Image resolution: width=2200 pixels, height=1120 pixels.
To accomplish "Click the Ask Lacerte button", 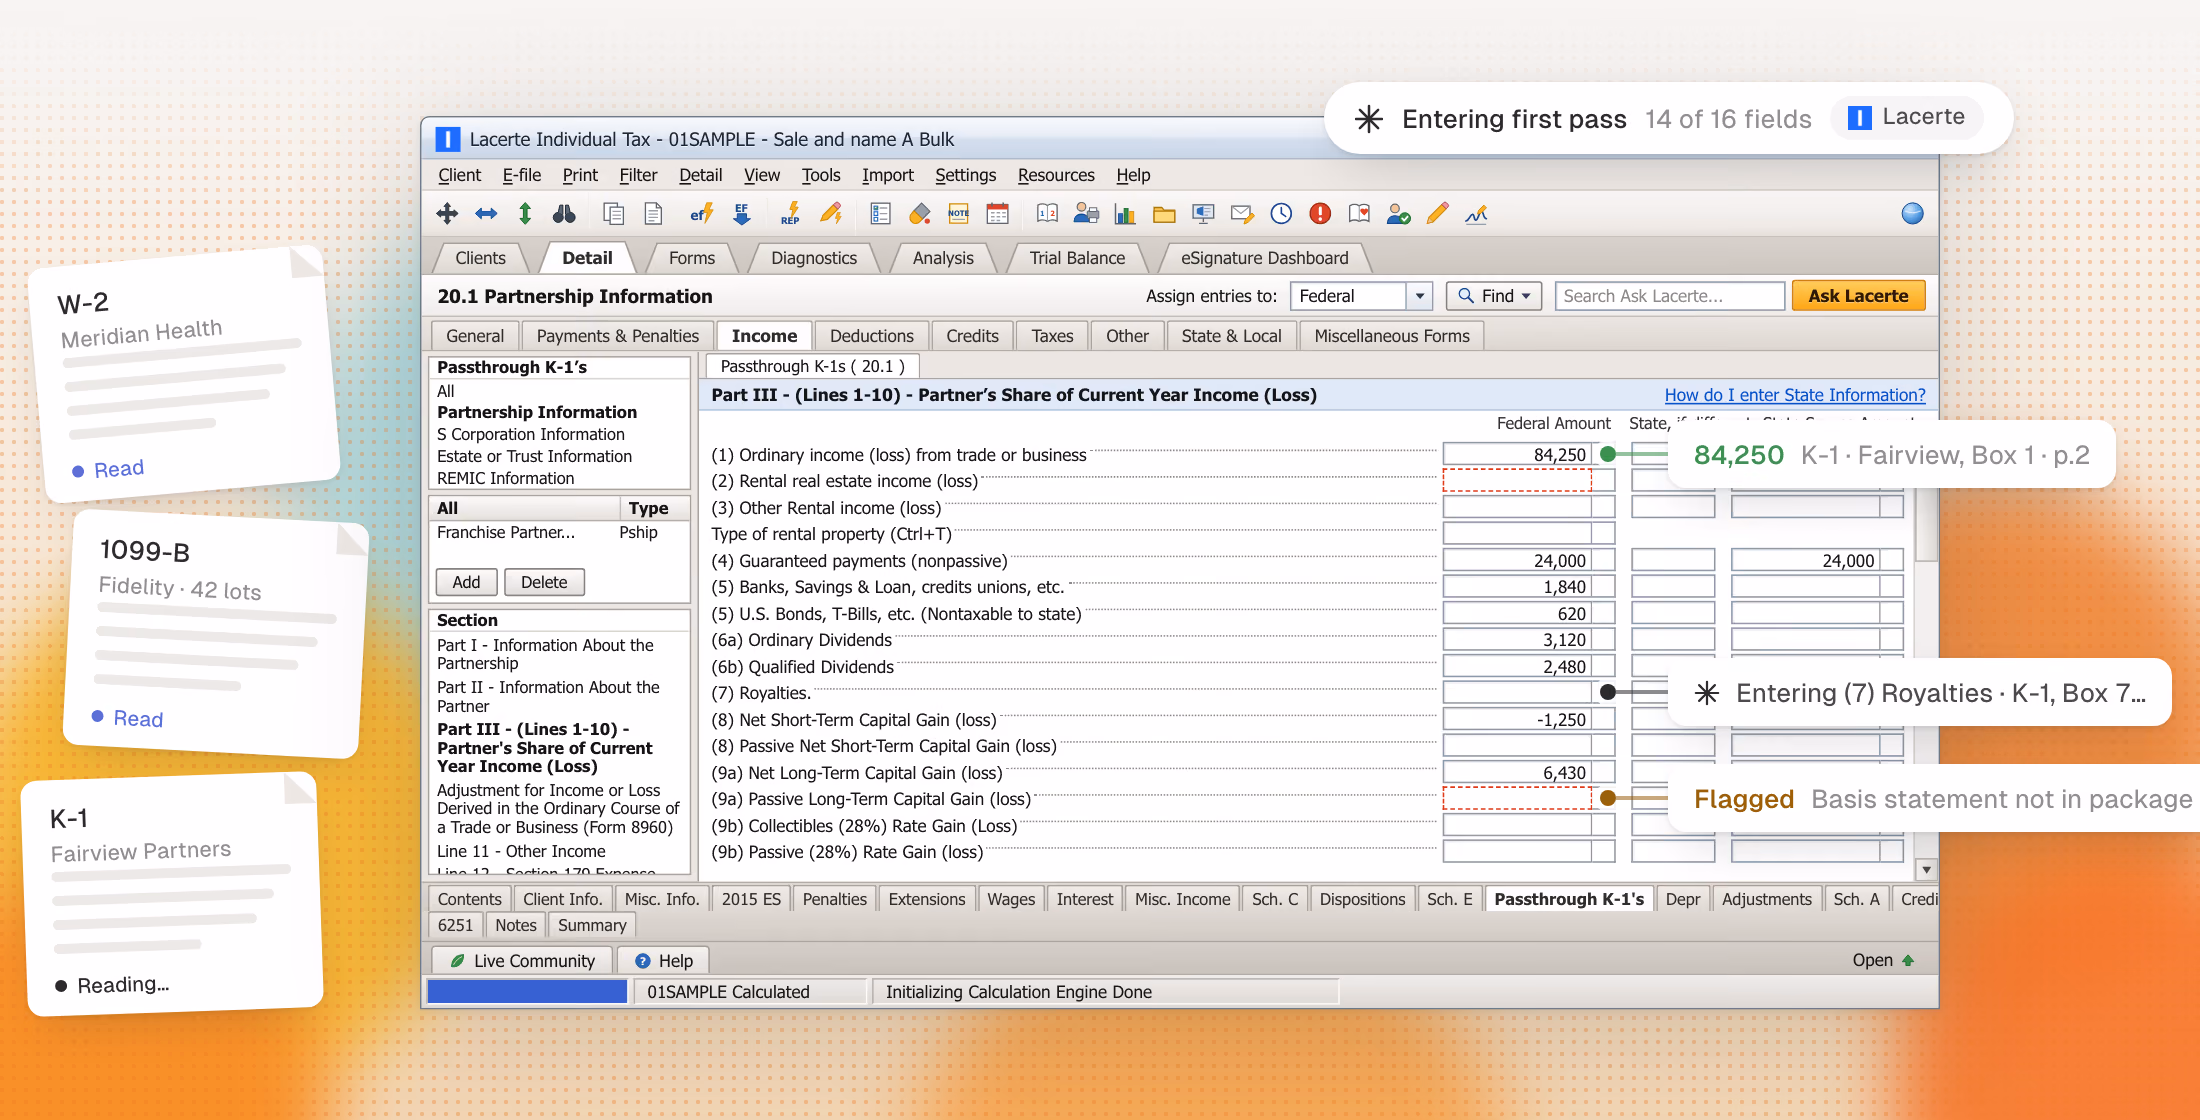I will 1858,296.
